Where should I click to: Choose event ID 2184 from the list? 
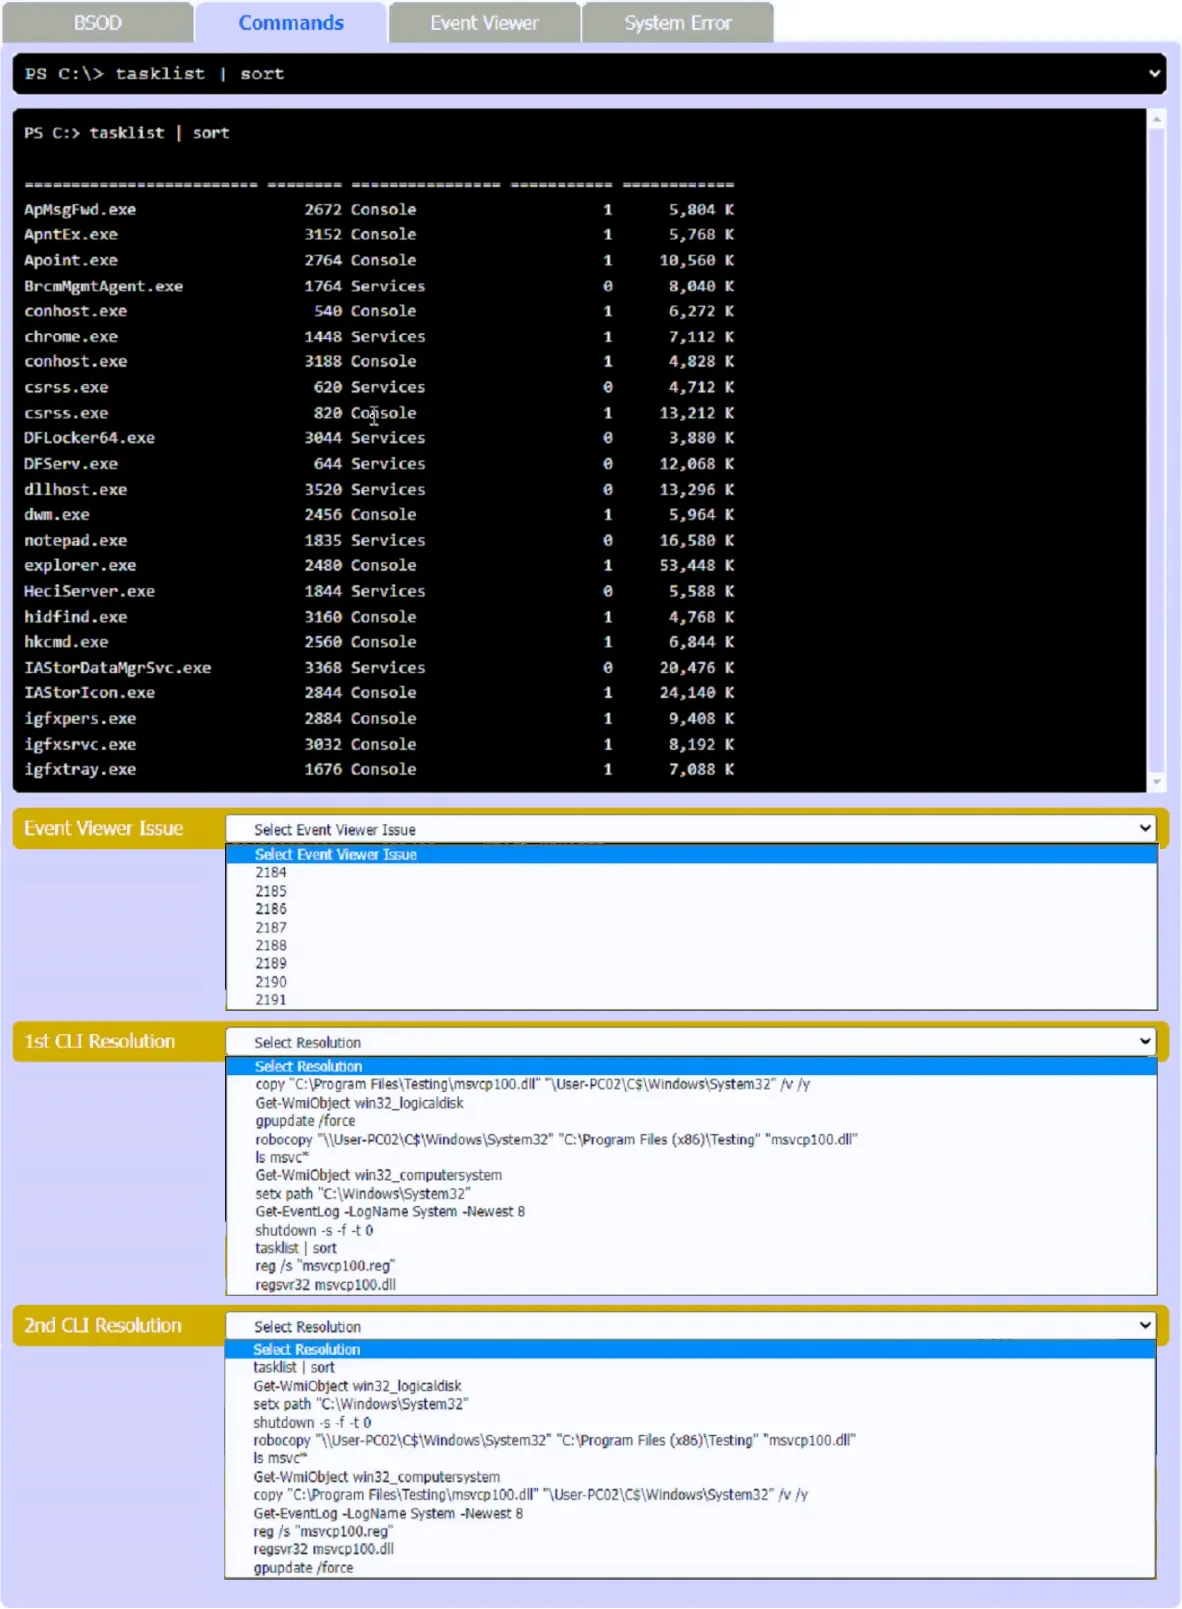pyautogui.click(x=691, y=873)
